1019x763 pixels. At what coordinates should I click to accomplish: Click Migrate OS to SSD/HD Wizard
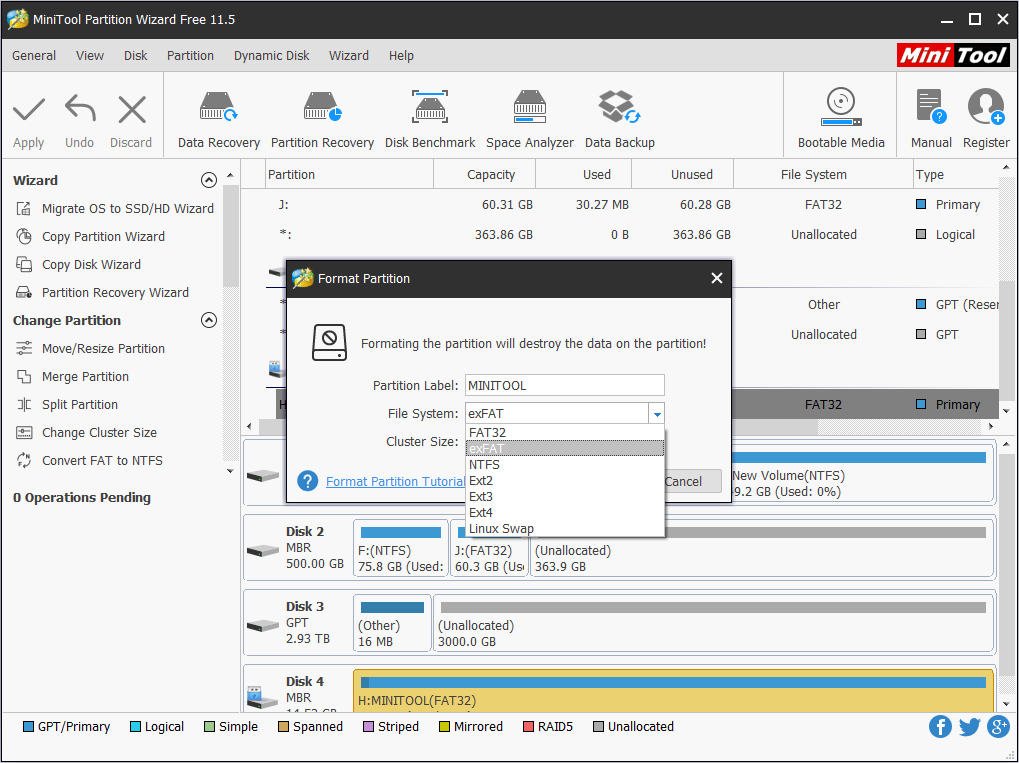pyautogui.click(x=127, y=209)
